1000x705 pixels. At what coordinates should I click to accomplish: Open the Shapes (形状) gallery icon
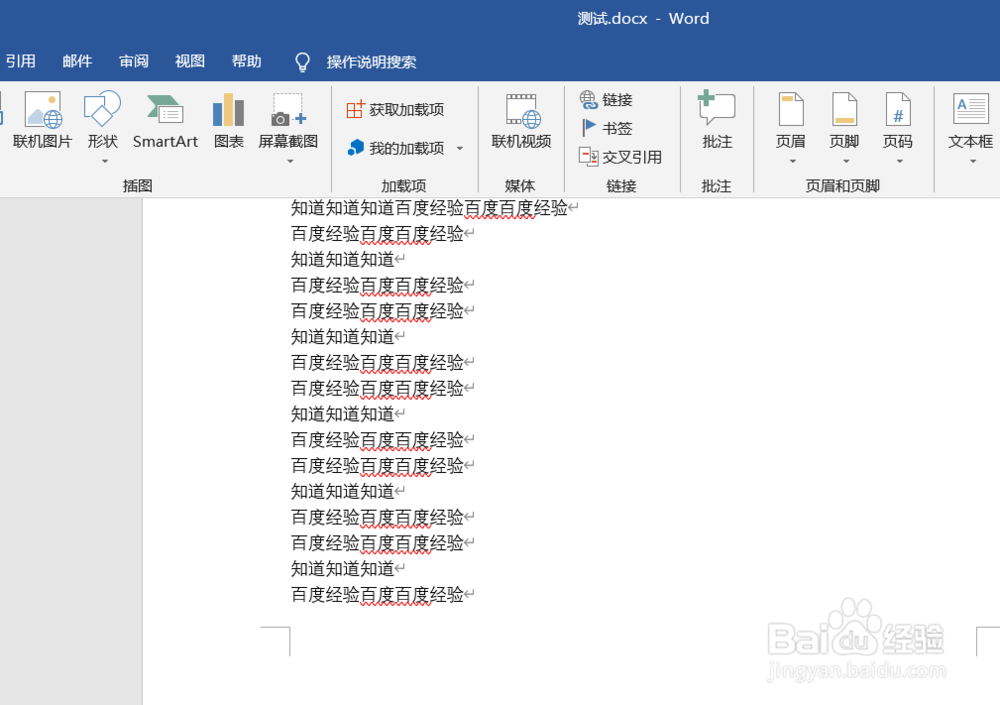tap(102, 109)
